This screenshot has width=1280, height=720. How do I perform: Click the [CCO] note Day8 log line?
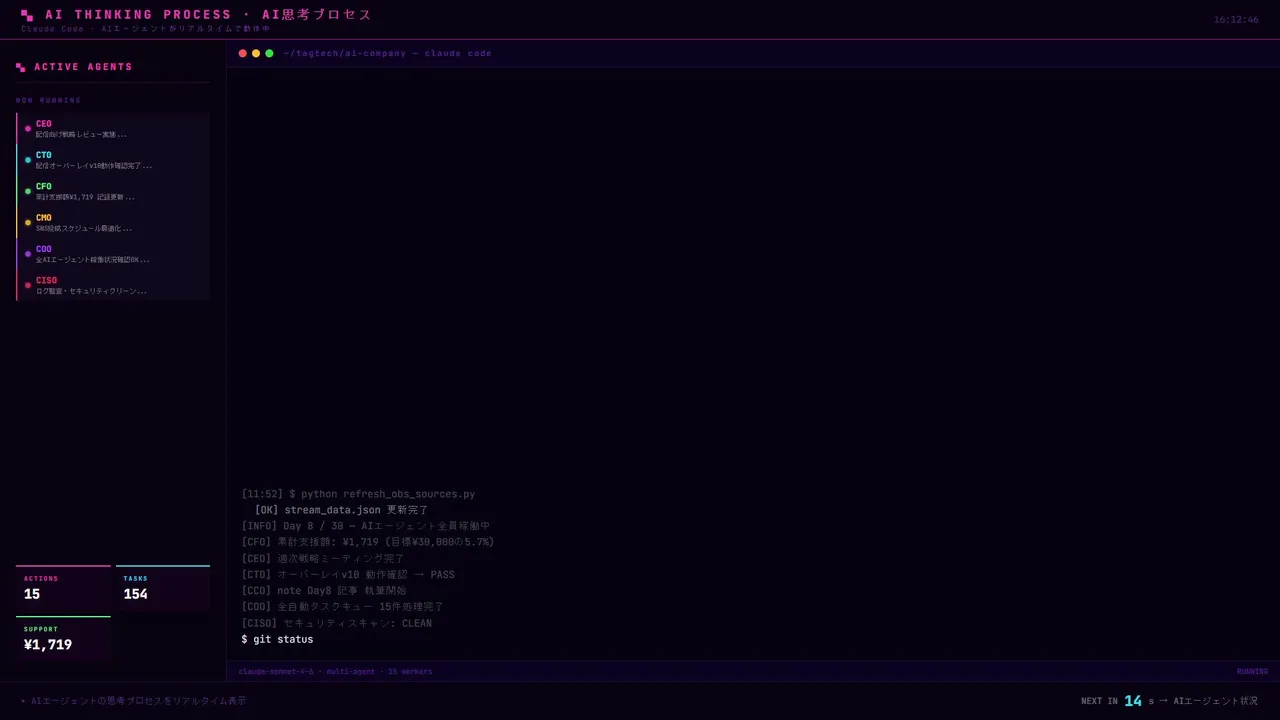tap(324, 591)
